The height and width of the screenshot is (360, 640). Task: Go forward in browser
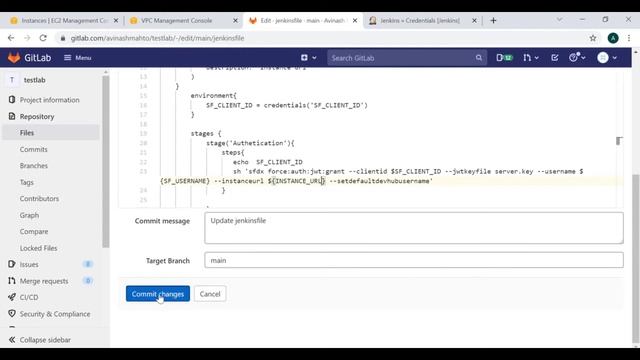[x=27, y=38]
